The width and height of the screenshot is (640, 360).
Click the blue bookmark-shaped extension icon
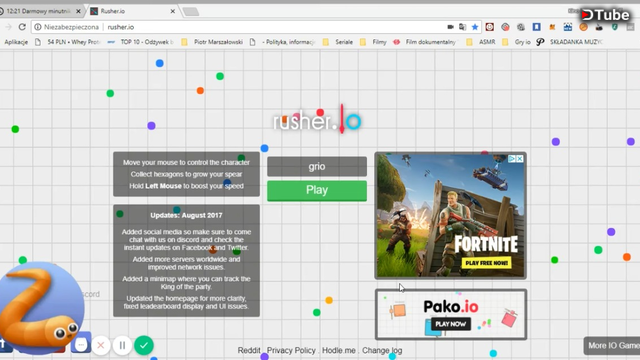pos(536,27)
